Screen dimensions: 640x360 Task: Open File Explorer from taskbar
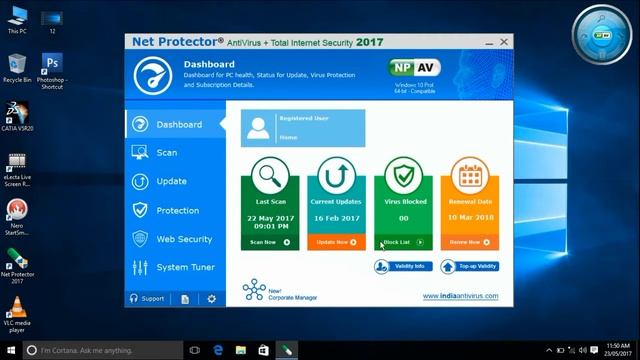[x=241, y=350]
